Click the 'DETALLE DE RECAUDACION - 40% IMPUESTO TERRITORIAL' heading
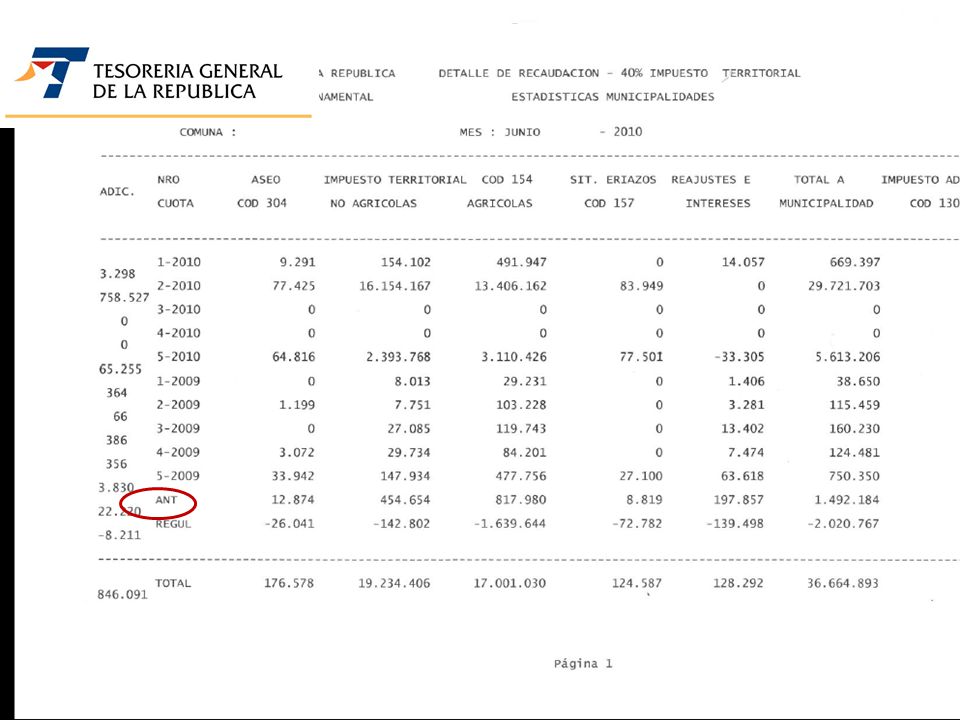Screen dimensions: 960x720 click(619, 73)
